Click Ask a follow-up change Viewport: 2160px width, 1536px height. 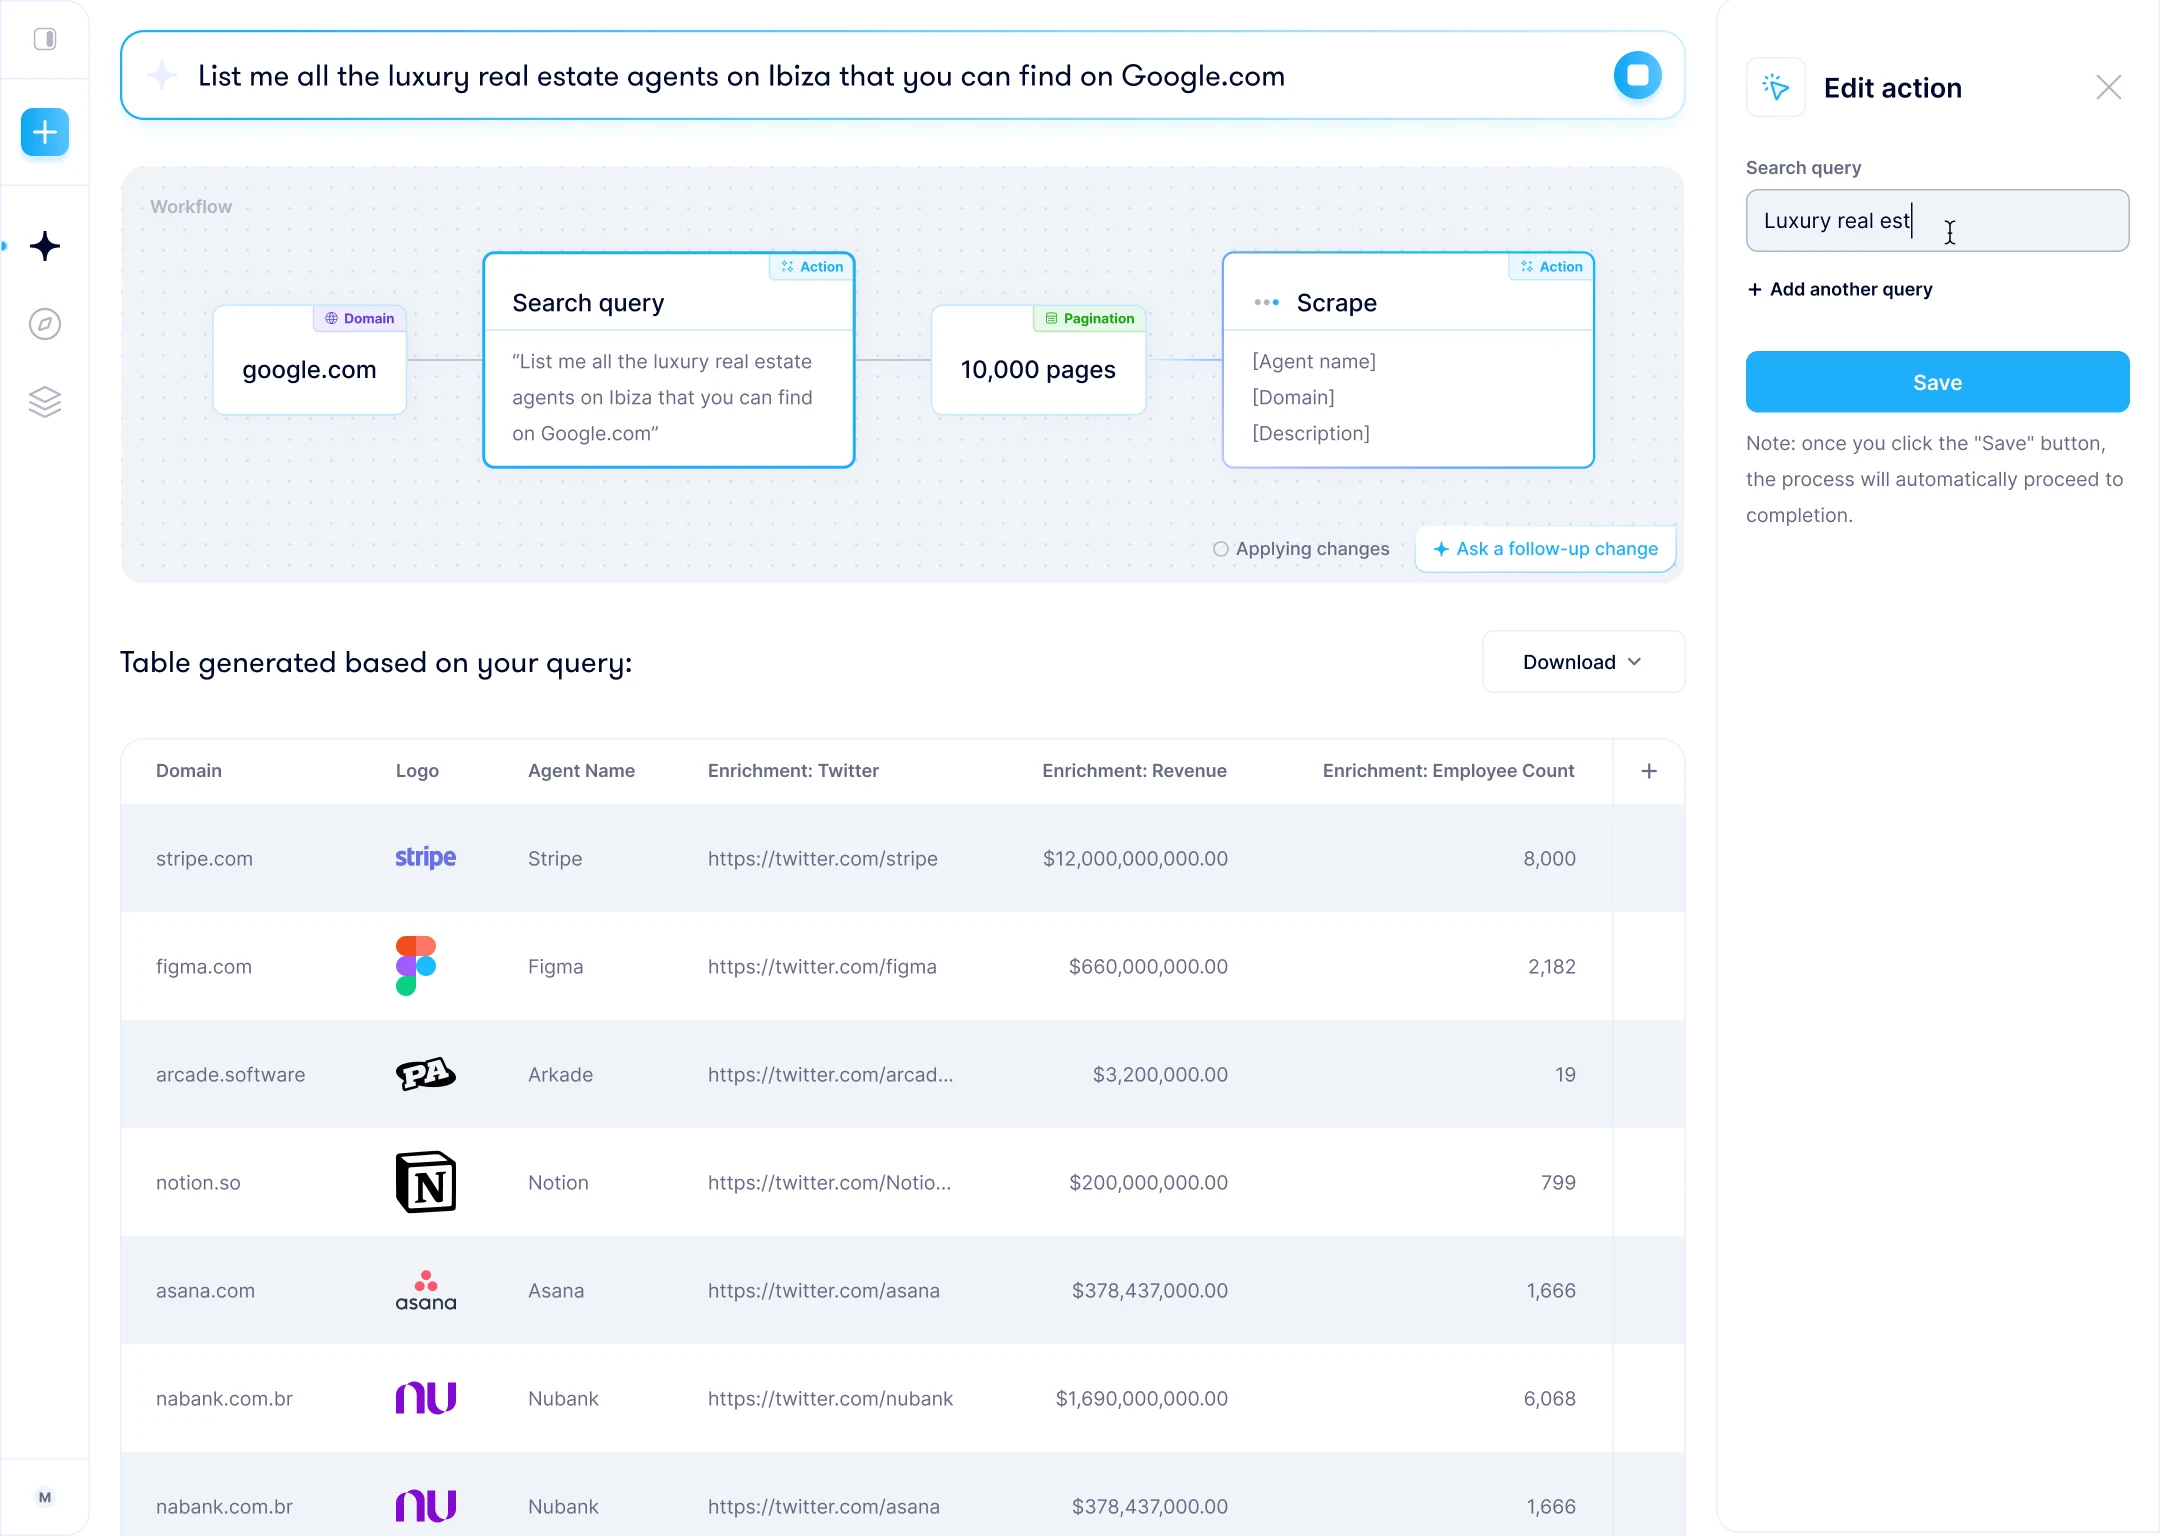point(1546,549)
